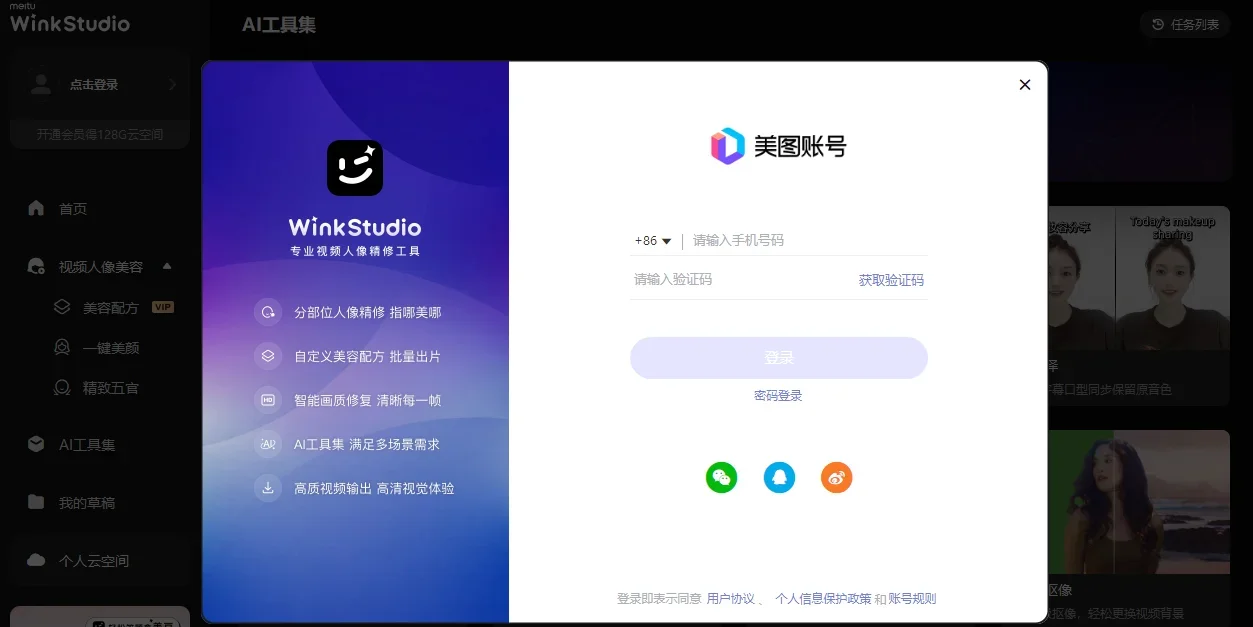Click 点击登录 in the sidebar
This screenshot has width=1253, height=627.
94,85
